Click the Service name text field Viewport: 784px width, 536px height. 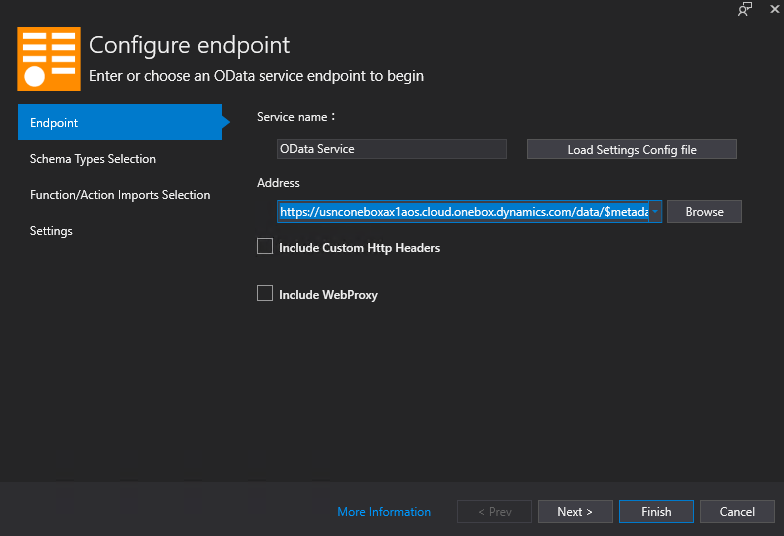coord(392,149)
